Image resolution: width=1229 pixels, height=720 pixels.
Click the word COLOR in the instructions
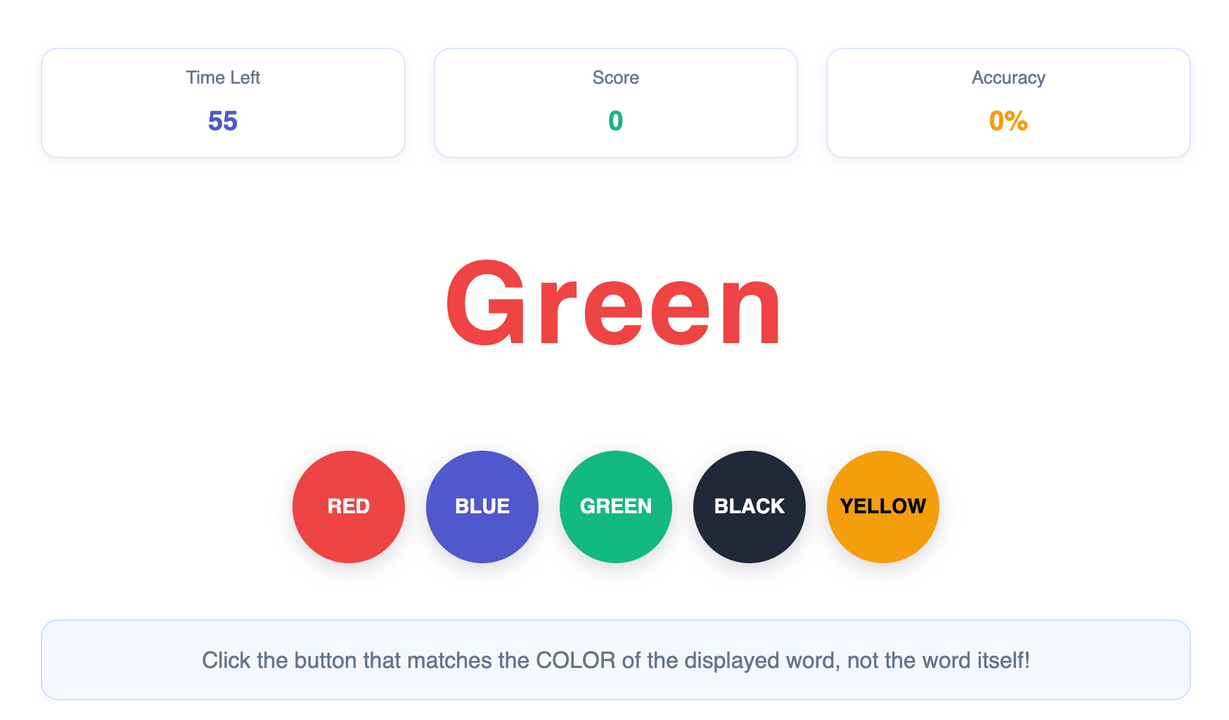574,660
